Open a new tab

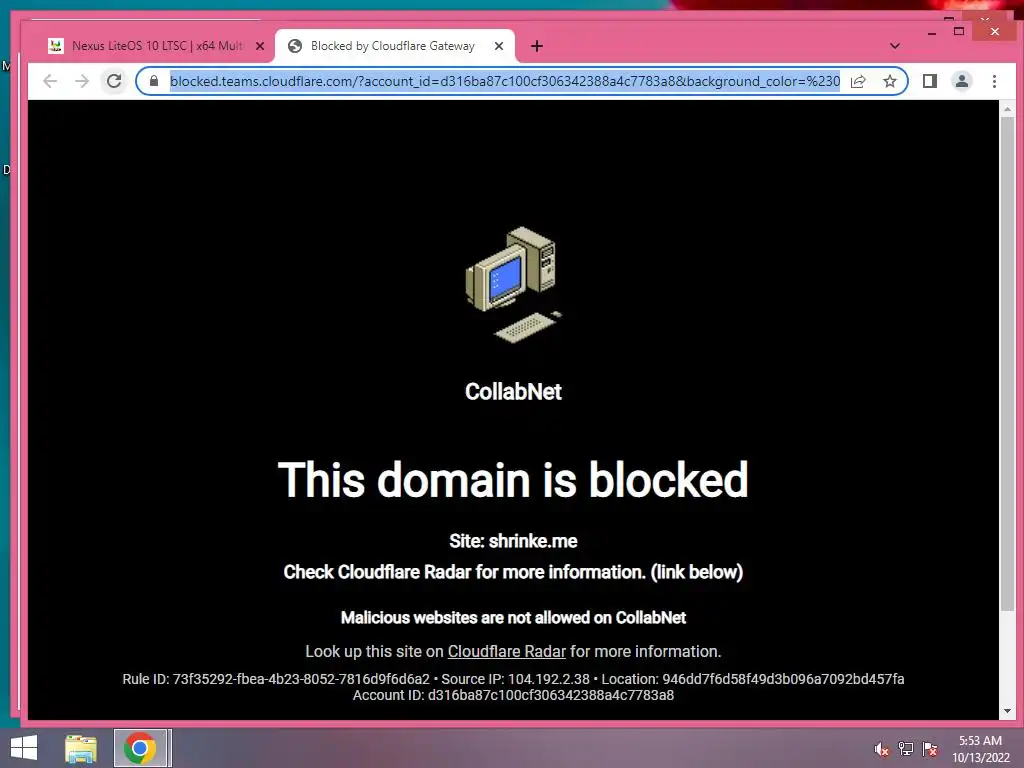pyautogui.click(x=537, y=46)
